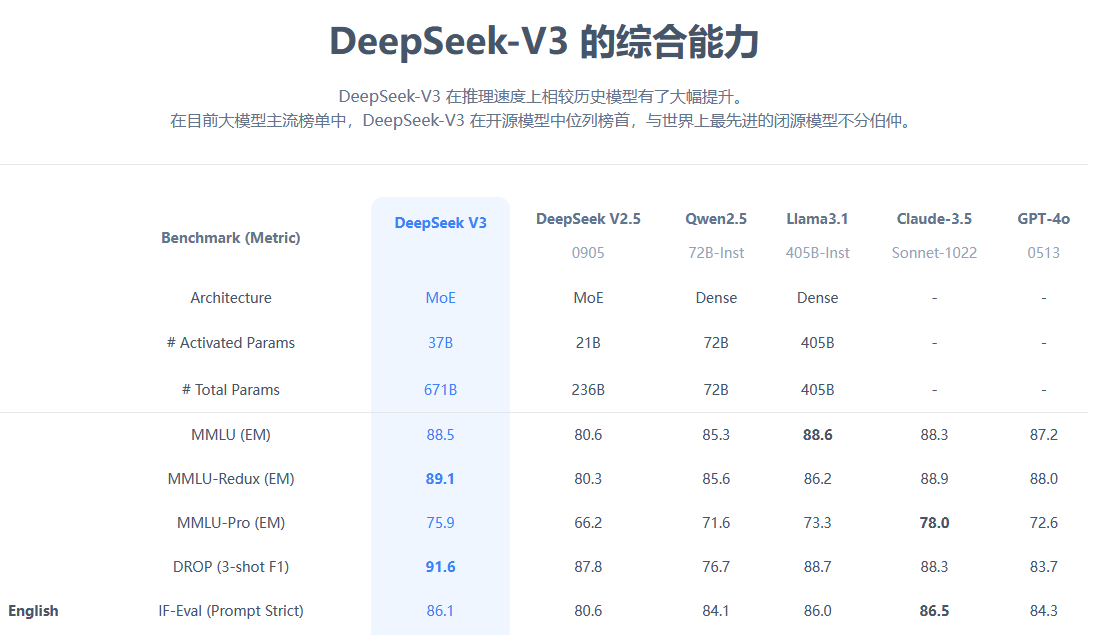This screenshot has height=635, width=1095.
Task: Select the bold 89.1 MMLU-Redux score
Action: coord(440,478)
